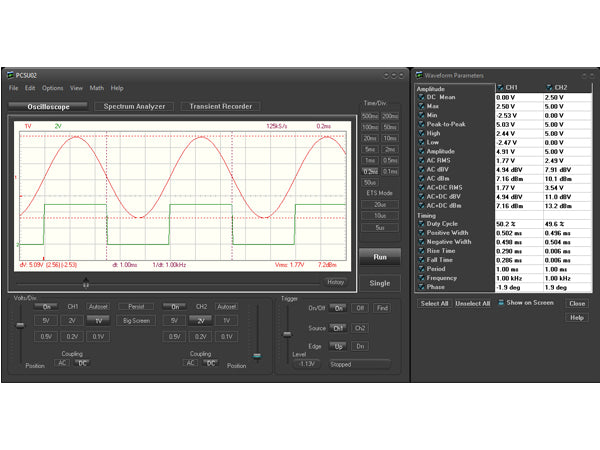Select 20us ETS mode time base
This screenshot has height=450, width=600.
point(379,204)
